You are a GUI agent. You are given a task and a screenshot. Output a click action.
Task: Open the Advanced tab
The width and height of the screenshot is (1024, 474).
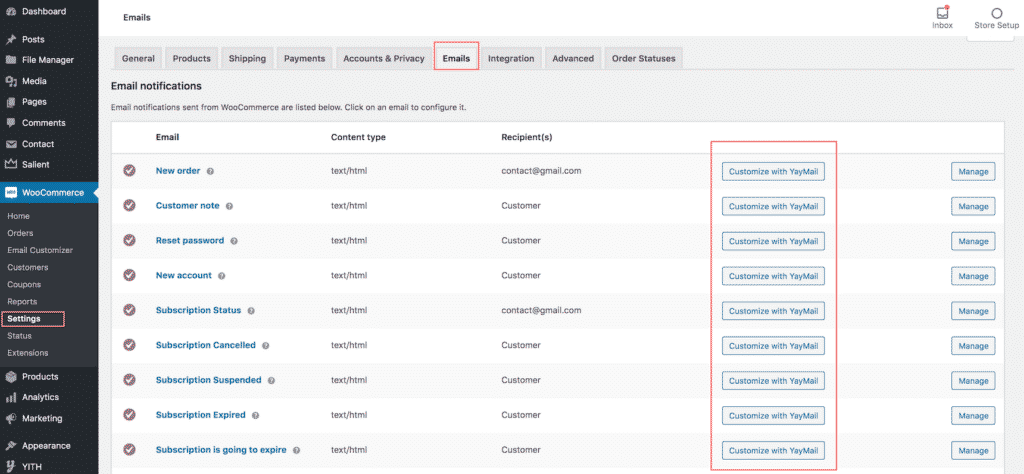pos(573,58)
